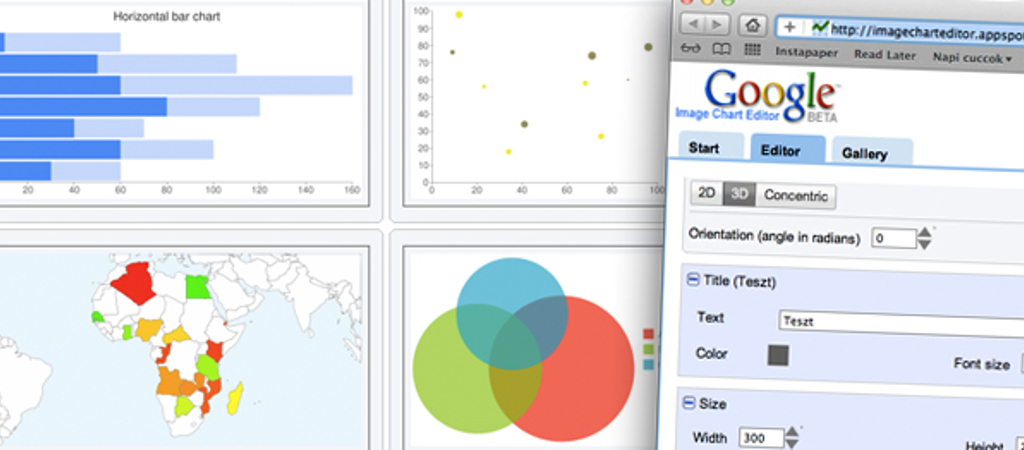Image resolution: width=1024 pixels, height=450 pixels.
Task: Open bookmarks with the book icon
Action: [x=722, y=50]
